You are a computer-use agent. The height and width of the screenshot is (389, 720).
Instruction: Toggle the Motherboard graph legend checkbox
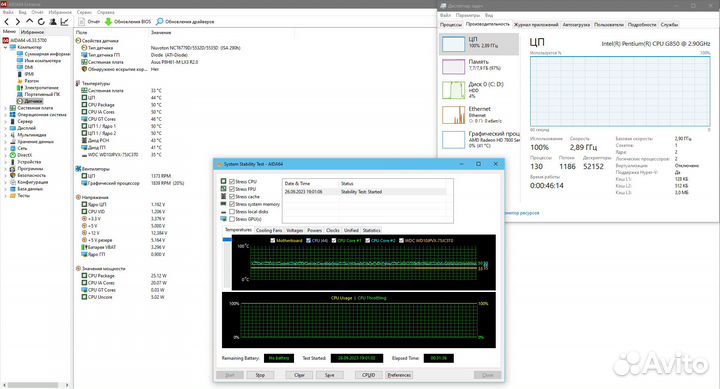click(273, 240)
